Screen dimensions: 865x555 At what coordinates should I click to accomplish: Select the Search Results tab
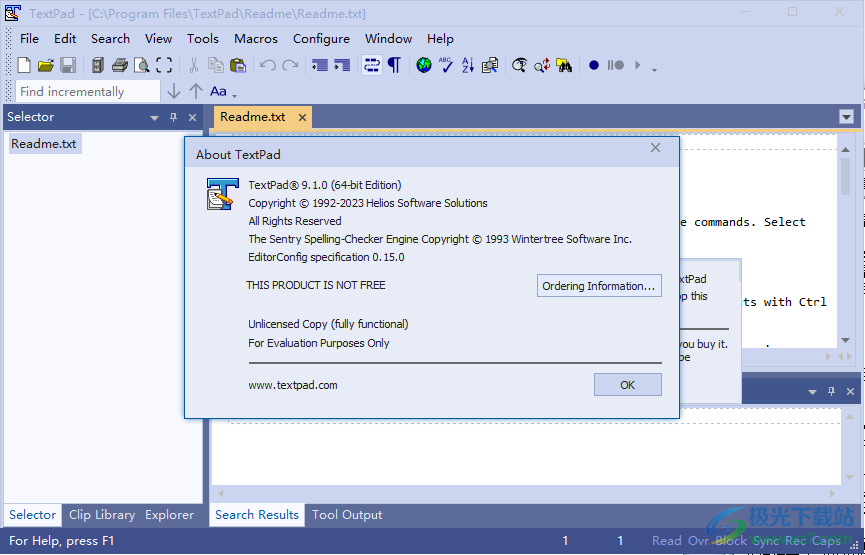coord(257,515)
